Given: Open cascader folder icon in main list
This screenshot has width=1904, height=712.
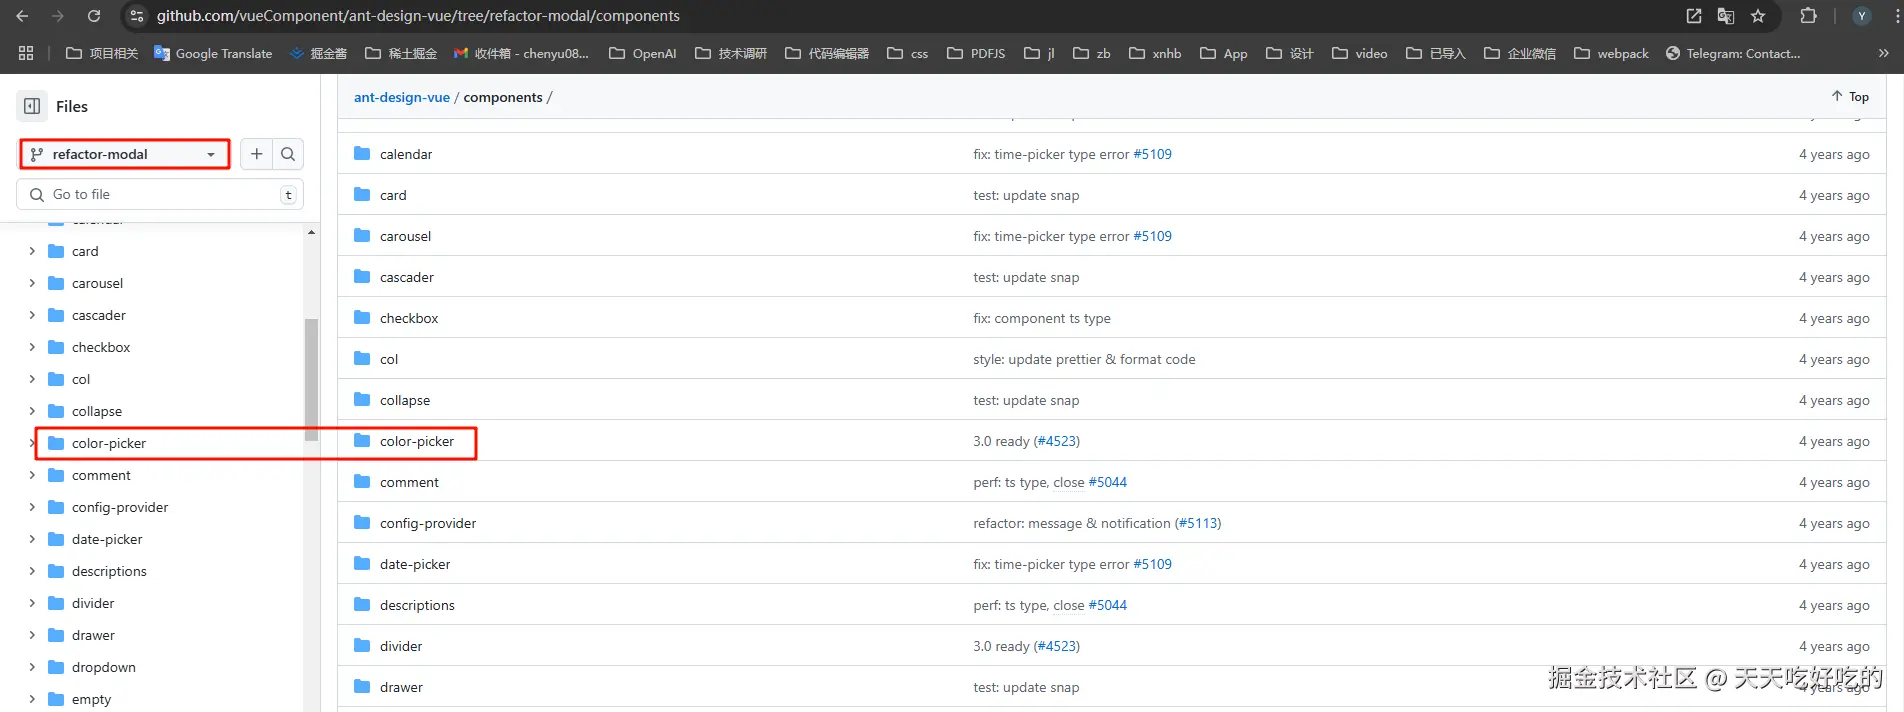Looking at the screenshot, I should (362, 276).
